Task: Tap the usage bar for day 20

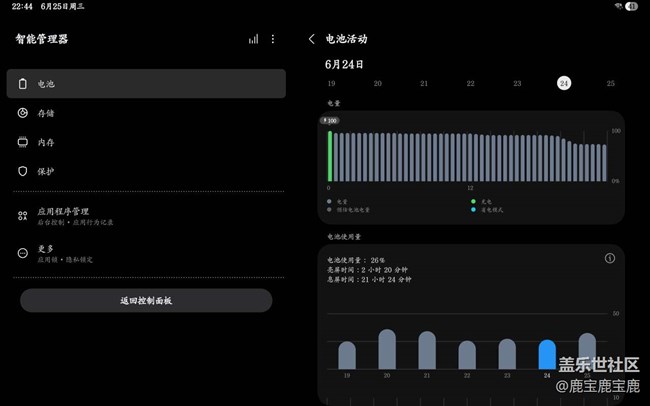Action: [387, 350]
